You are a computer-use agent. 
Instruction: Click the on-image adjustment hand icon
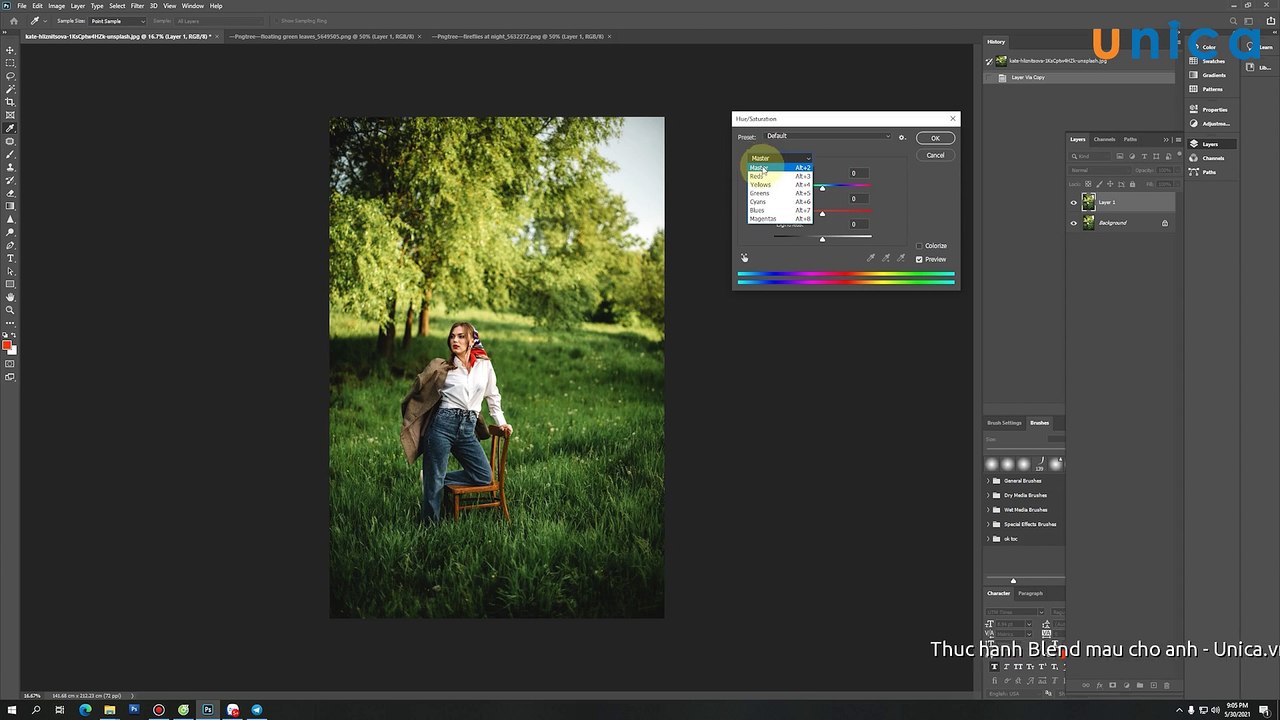pos(744,258)
